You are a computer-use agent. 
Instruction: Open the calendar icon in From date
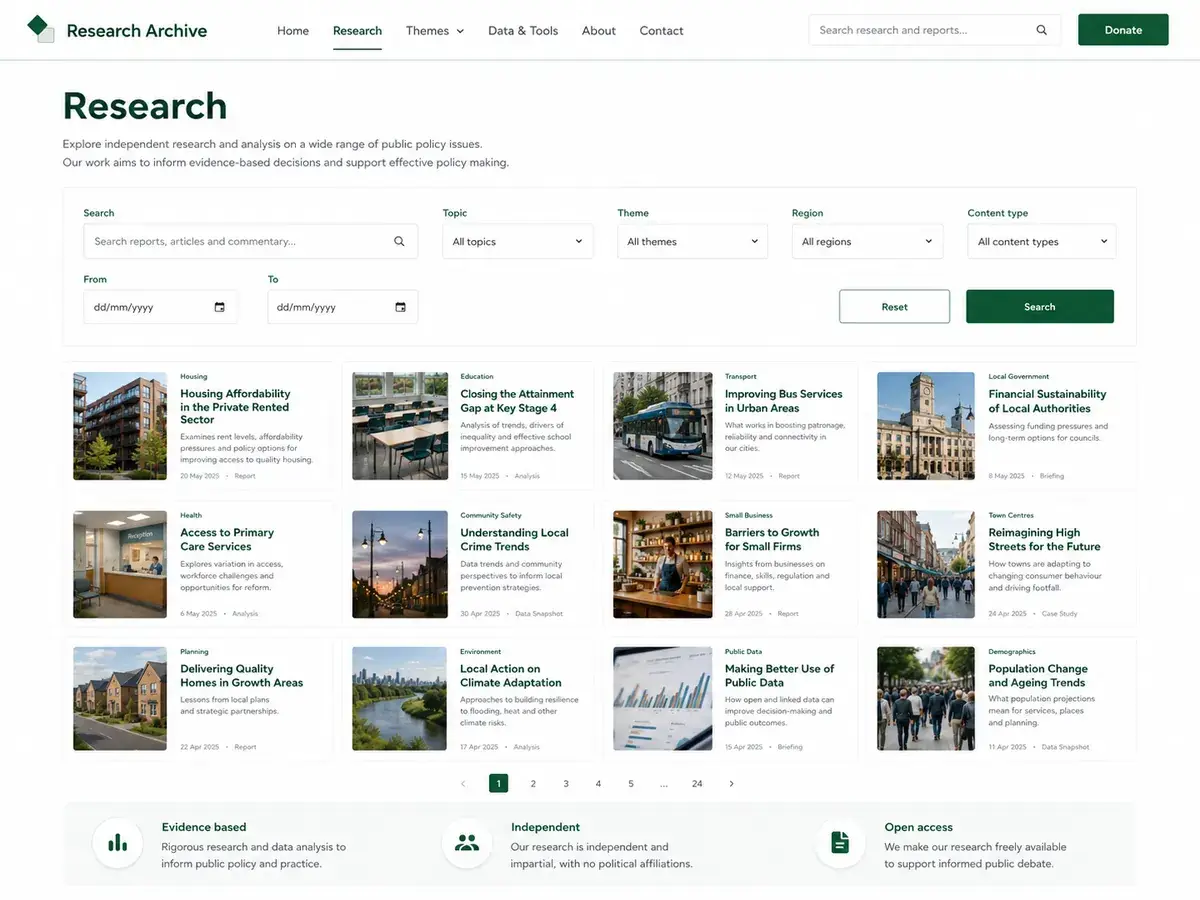point(220,307)
